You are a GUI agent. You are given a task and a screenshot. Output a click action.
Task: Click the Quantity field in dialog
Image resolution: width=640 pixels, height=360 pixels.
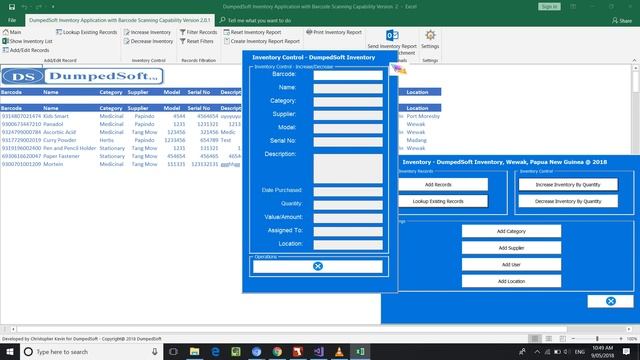coord(348,205)
